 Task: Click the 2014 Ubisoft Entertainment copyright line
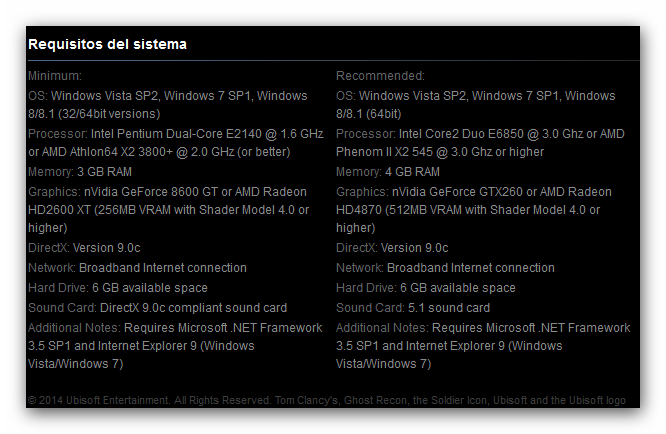(327, 400)
